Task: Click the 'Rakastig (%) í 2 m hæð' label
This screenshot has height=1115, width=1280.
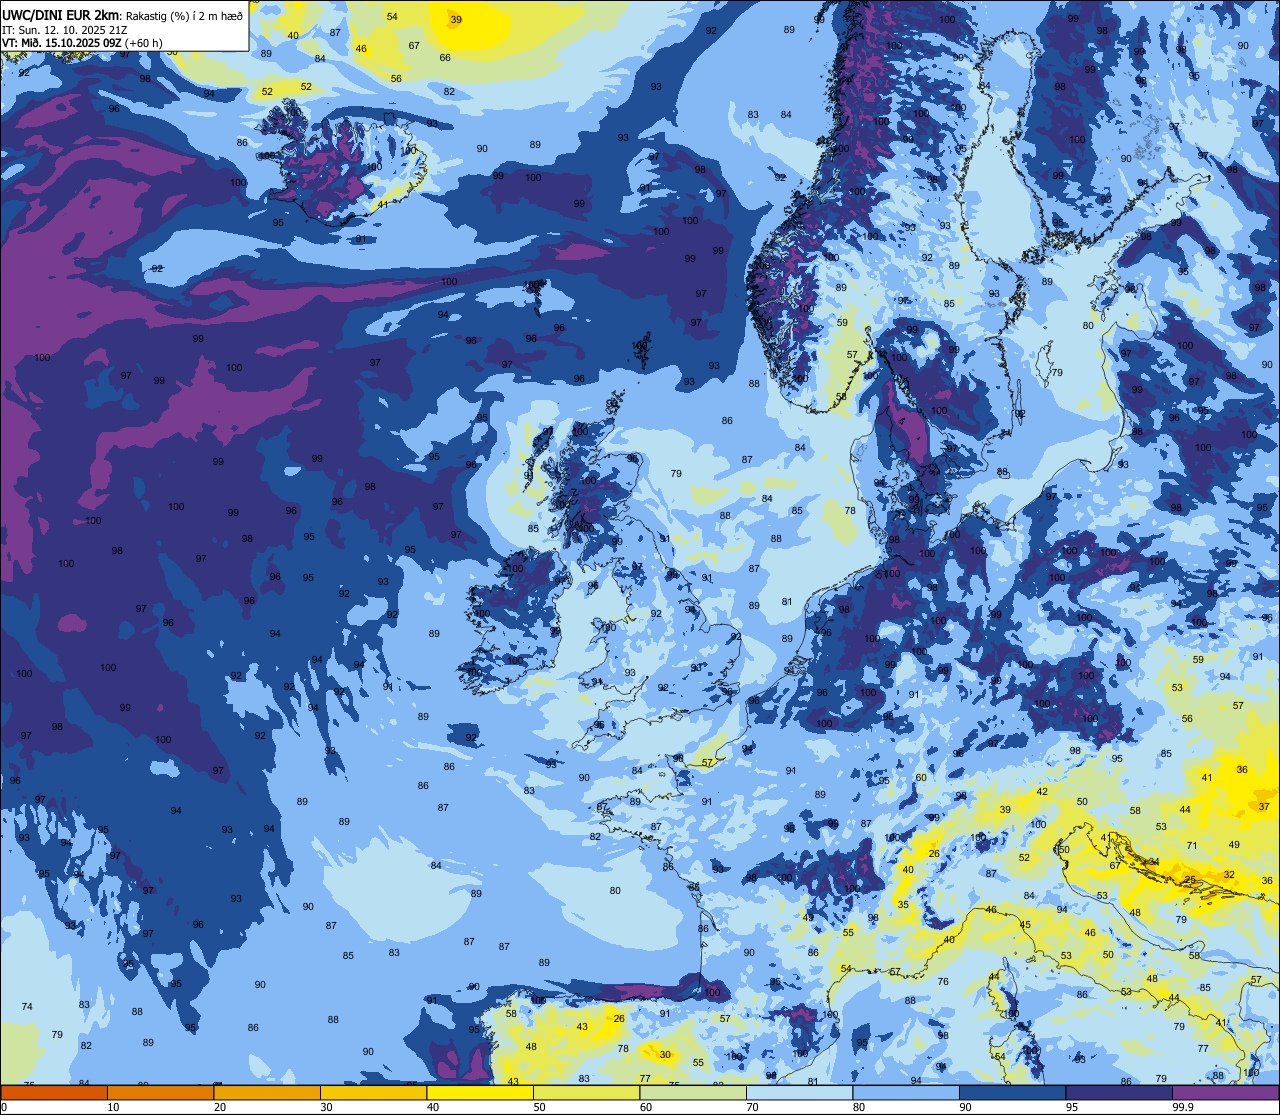Action: click(x=183, y=15)
